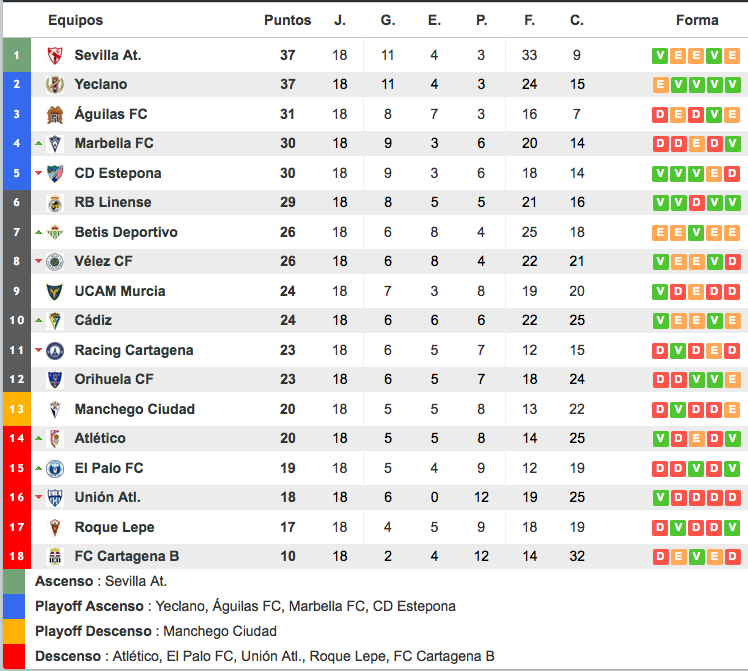Sort table by Puntos column header
Screen dimensions: 748x671
[x=287, y=20]
